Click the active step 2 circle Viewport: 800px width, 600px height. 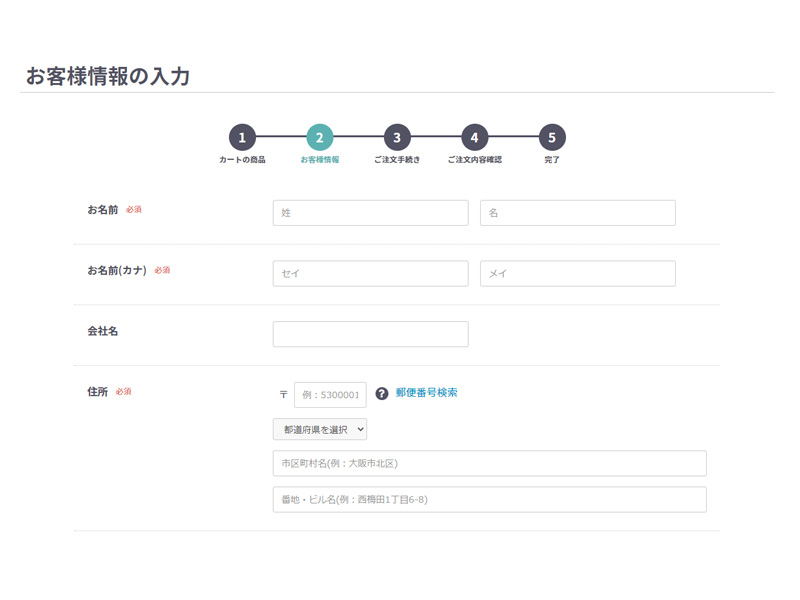319,138
